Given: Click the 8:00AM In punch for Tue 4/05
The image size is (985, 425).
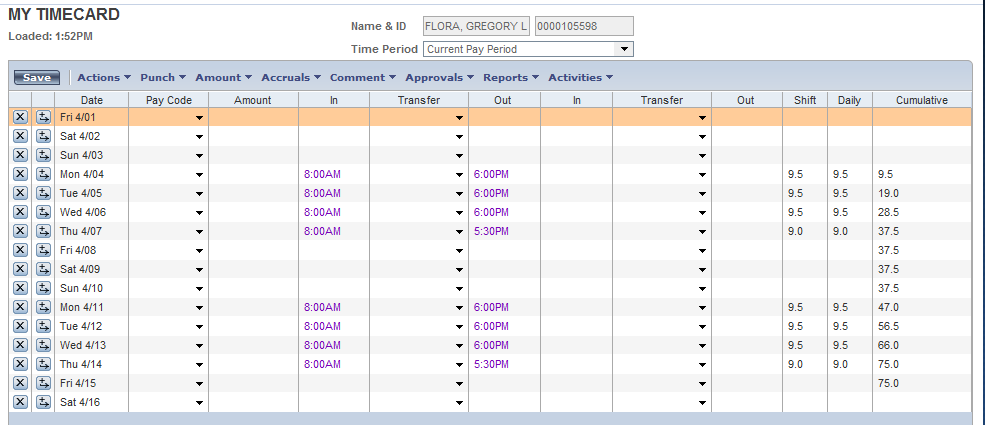Looking at the screenshot, I should (x=322, y=193).
